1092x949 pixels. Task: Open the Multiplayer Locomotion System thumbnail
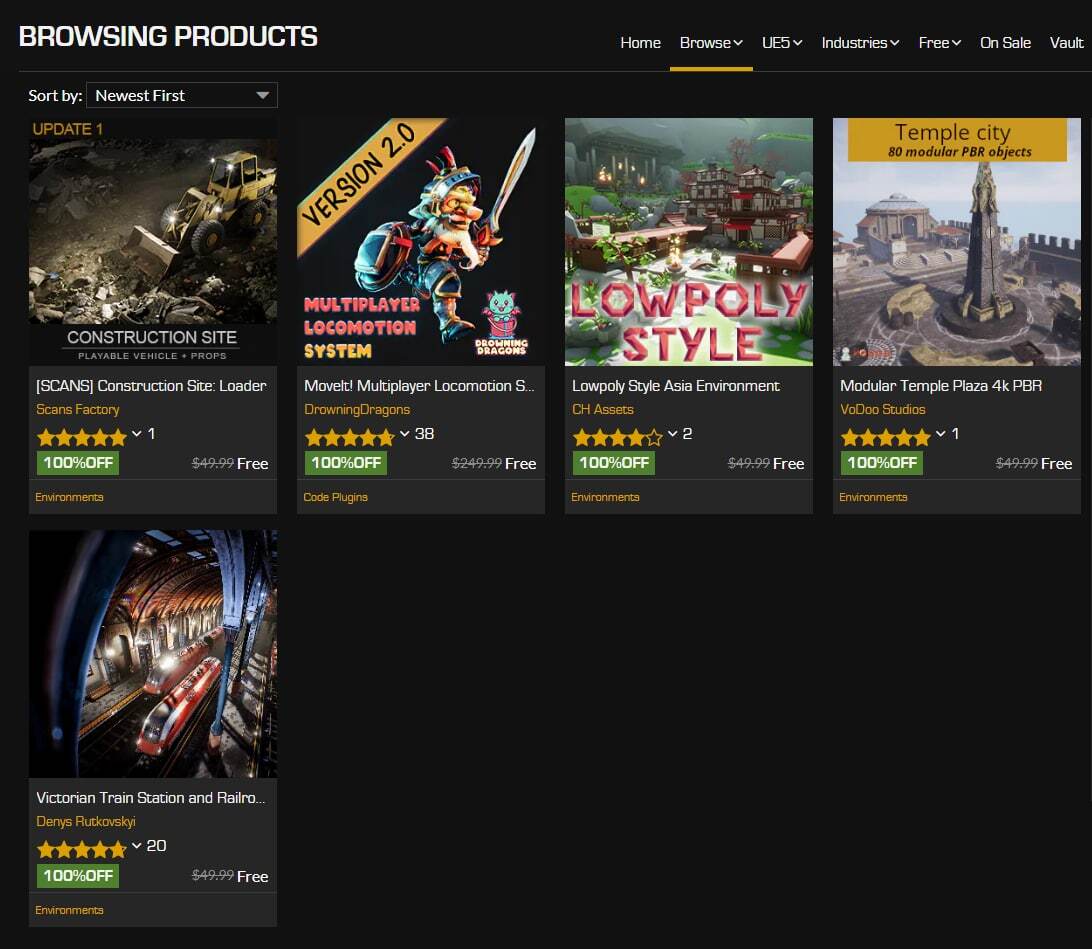421,241
